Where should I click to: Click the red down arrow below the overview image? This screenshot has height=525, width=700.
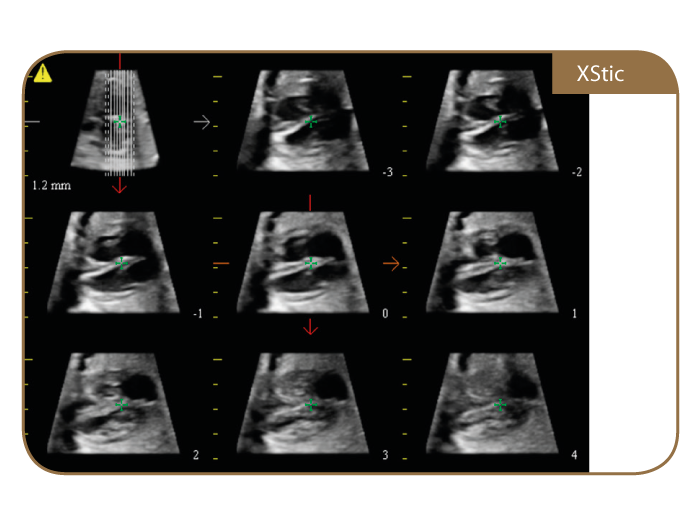coord(119,185)
